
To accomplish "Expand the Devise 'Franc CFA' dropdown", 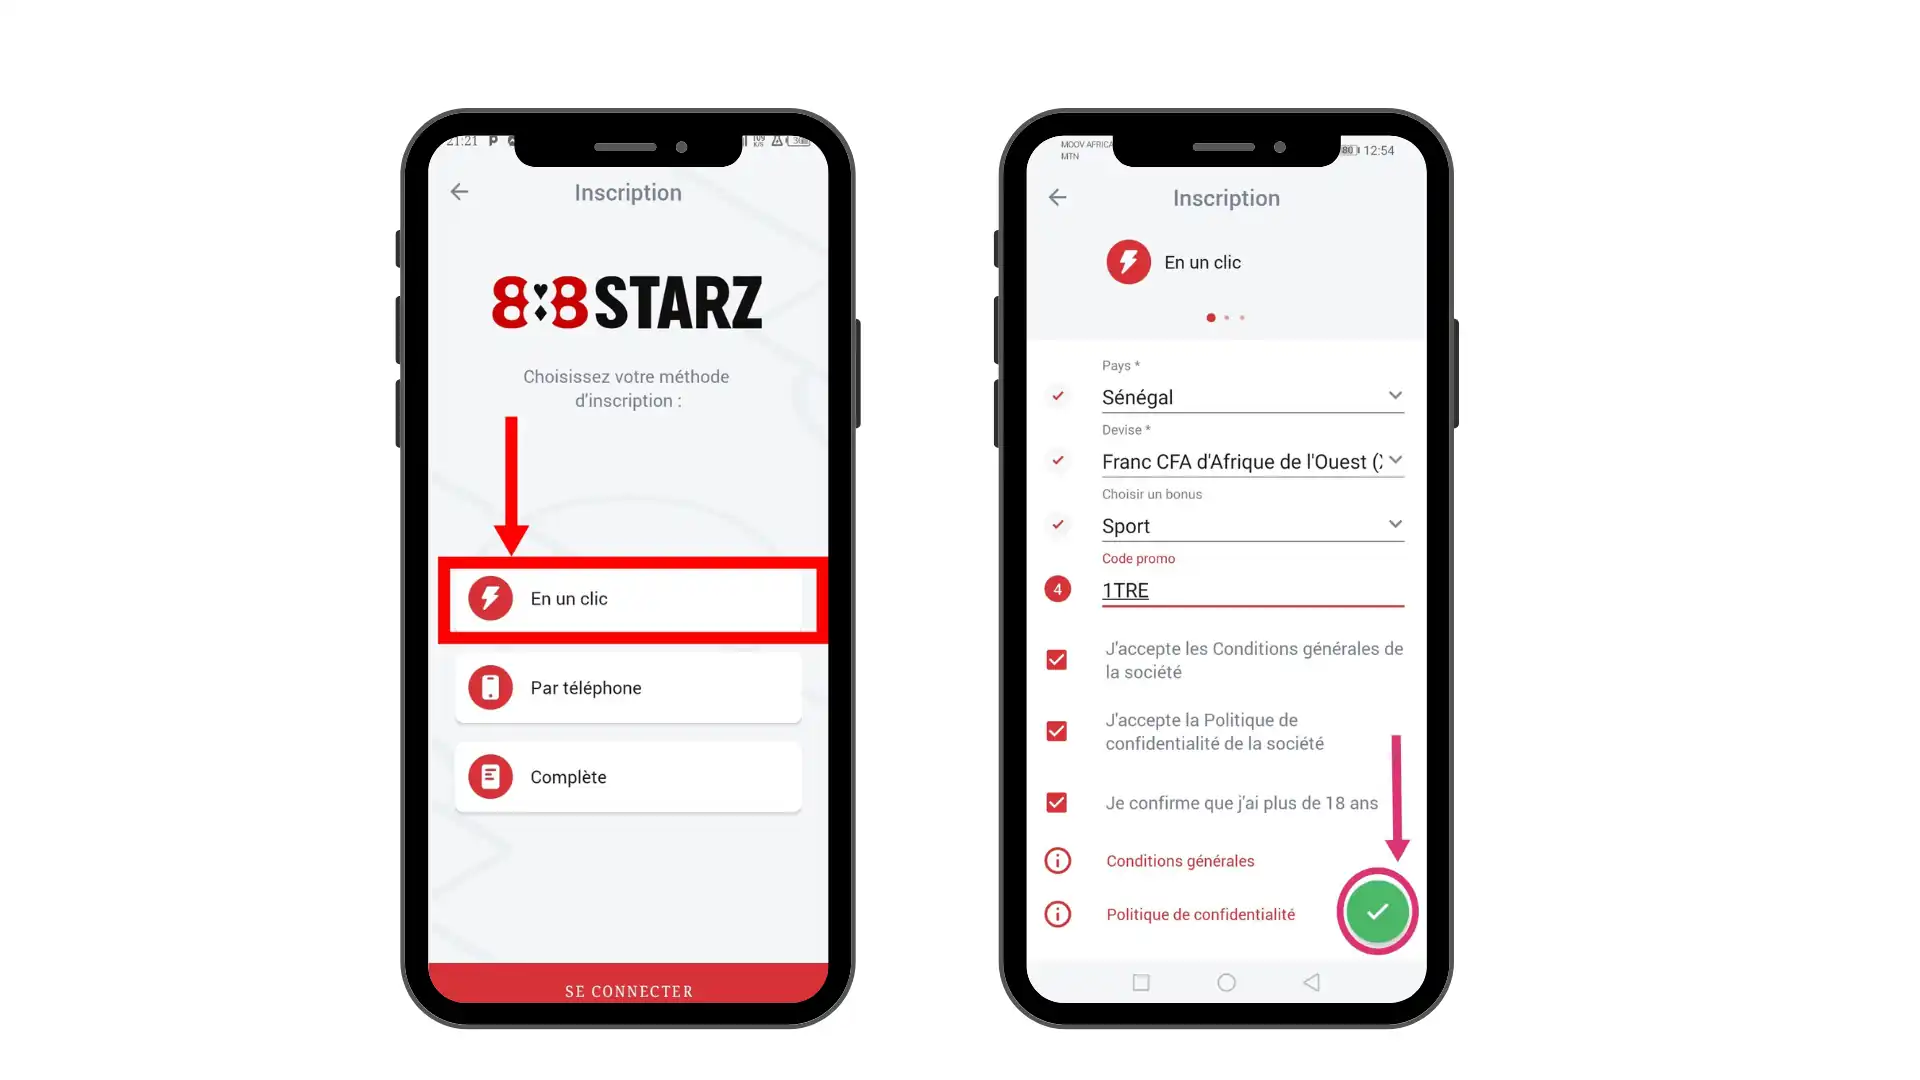I will point(1394,460).
